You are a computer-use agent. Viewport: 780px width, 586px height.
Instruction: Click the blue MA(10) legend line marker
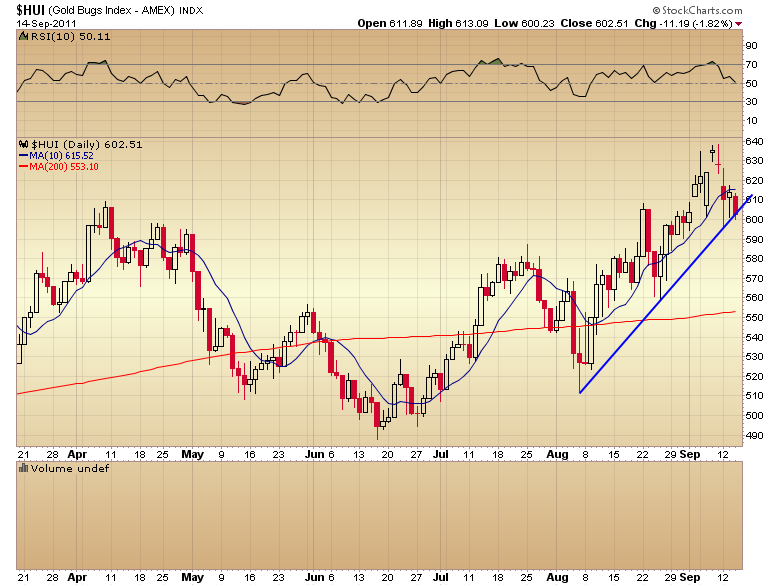click(23, 156)
